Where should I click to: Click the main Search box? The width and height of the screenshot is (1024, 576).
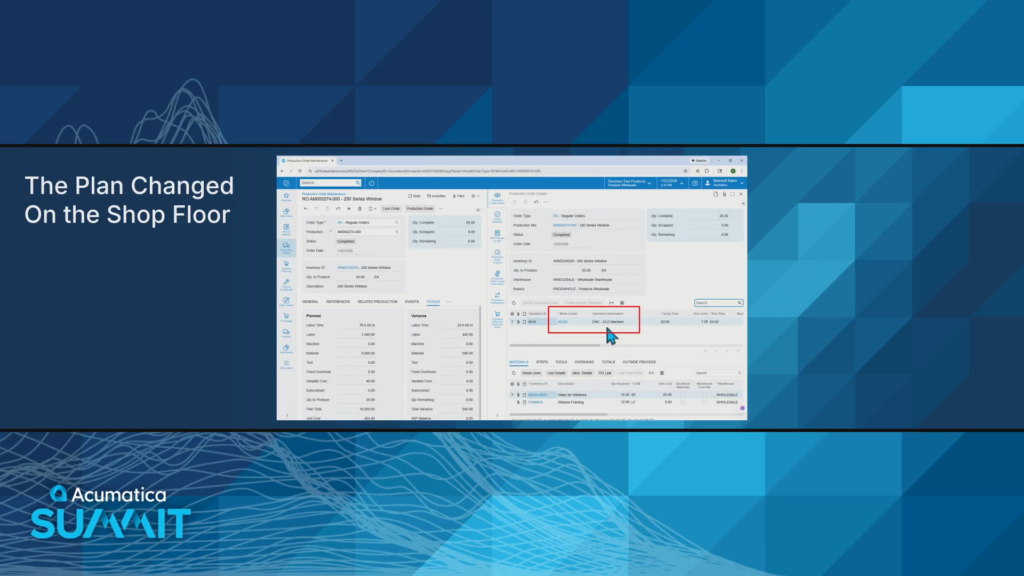click(x=330, y=183)
